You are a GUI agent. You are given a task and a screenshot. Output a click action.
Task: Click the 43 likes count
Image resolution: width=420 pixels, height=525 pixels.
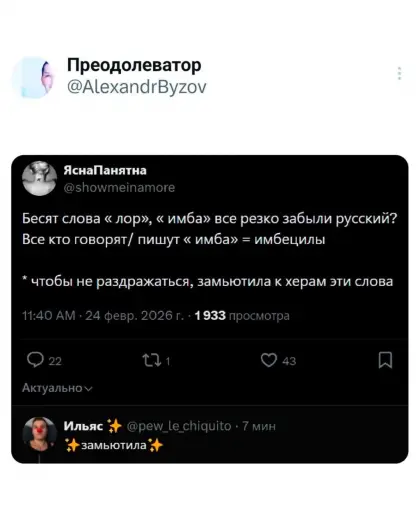[289, 361]
